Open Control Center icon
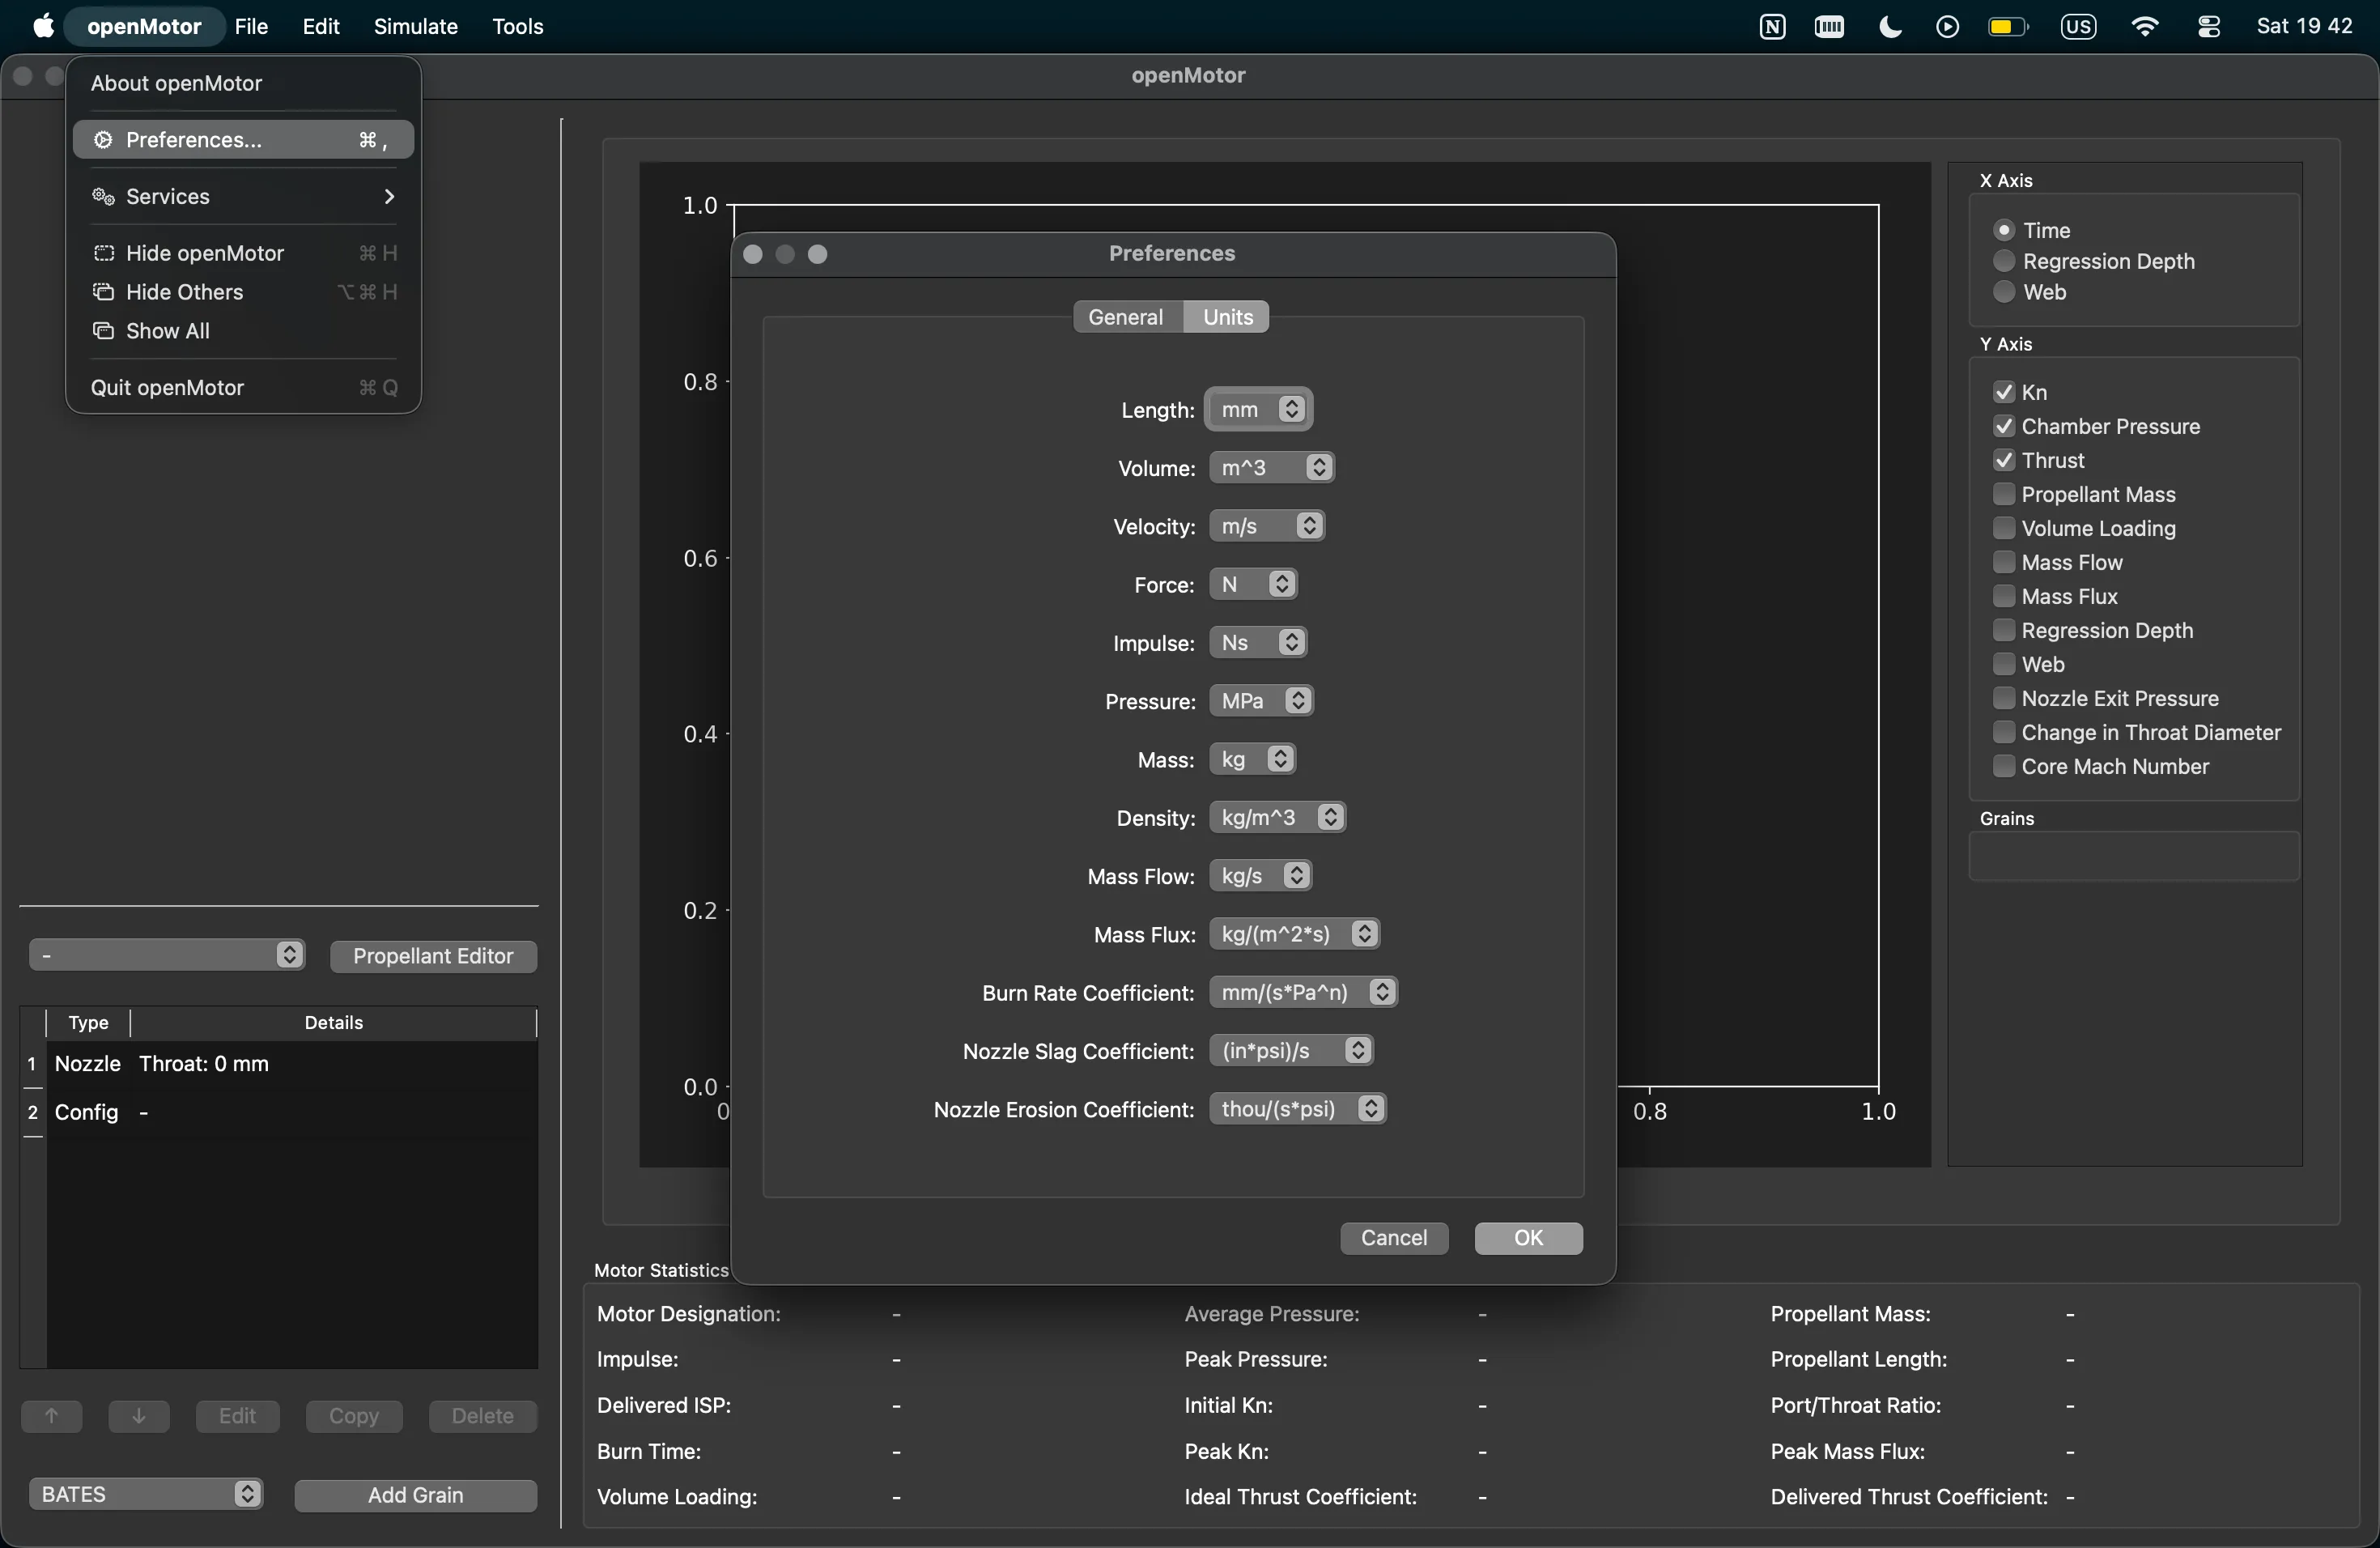The height and width of the screenshot is (1548, 2380). pos(2209,27)
